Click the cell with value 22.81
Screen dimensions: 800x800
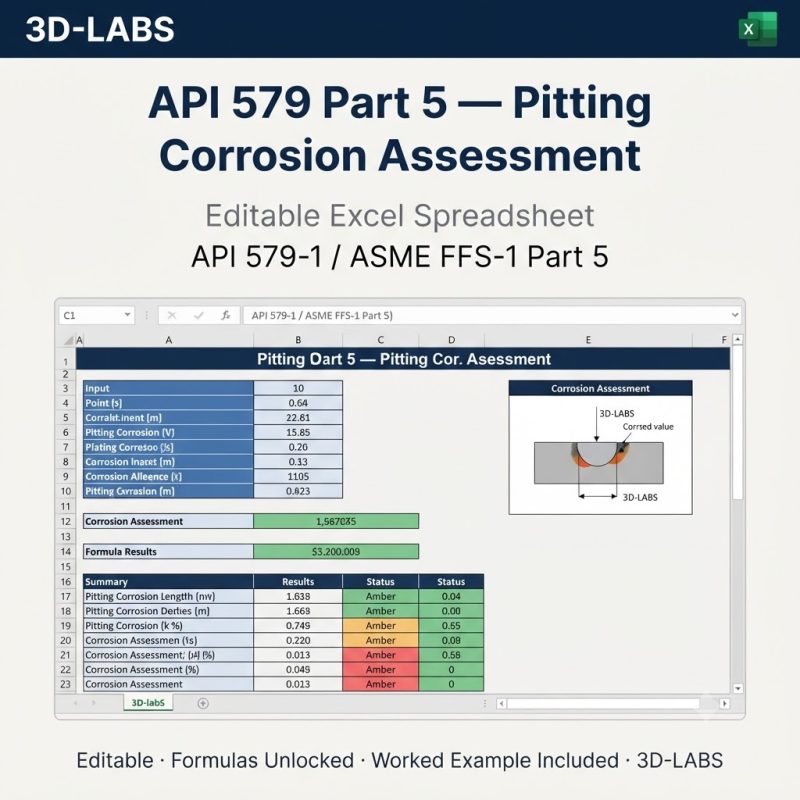coord(298,417)
